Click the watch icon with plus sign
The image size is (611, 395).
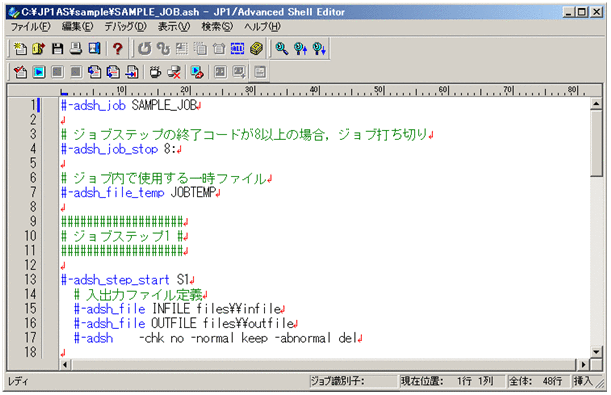(x=239, y=72)
